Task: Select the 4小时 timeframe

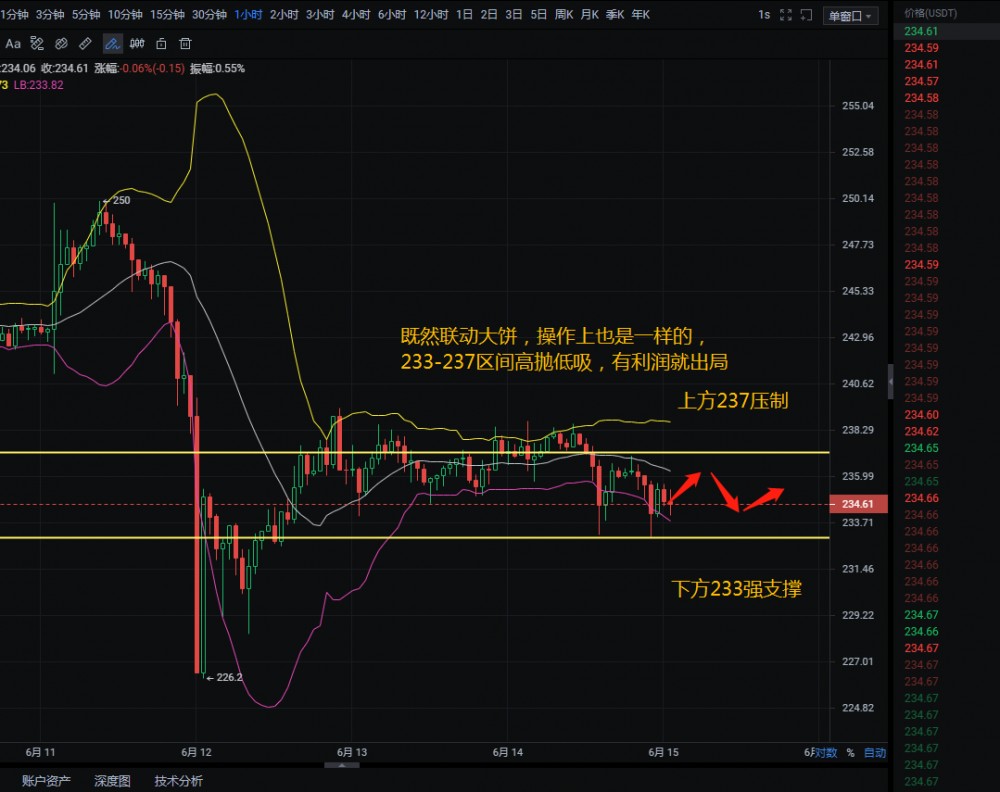Action: pyautogui.click(x=355, y=15)
